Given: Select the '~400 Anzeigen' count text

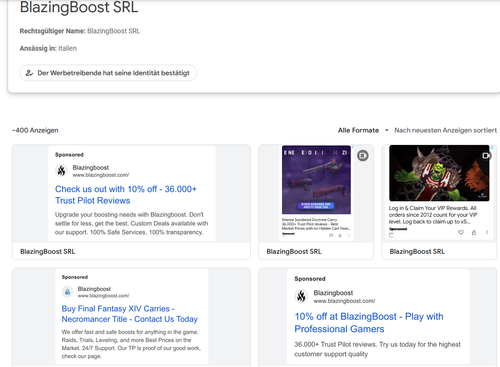Looking at the screenshot, I should click(x=35, y=130).
